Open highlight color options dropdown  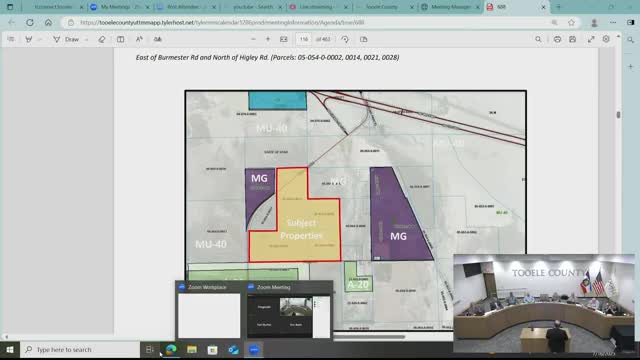tap(40, 39)
